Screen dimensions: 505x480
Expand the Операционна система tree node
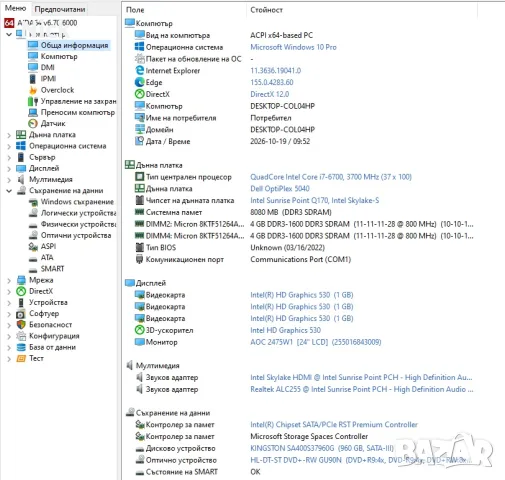point(9,146)
